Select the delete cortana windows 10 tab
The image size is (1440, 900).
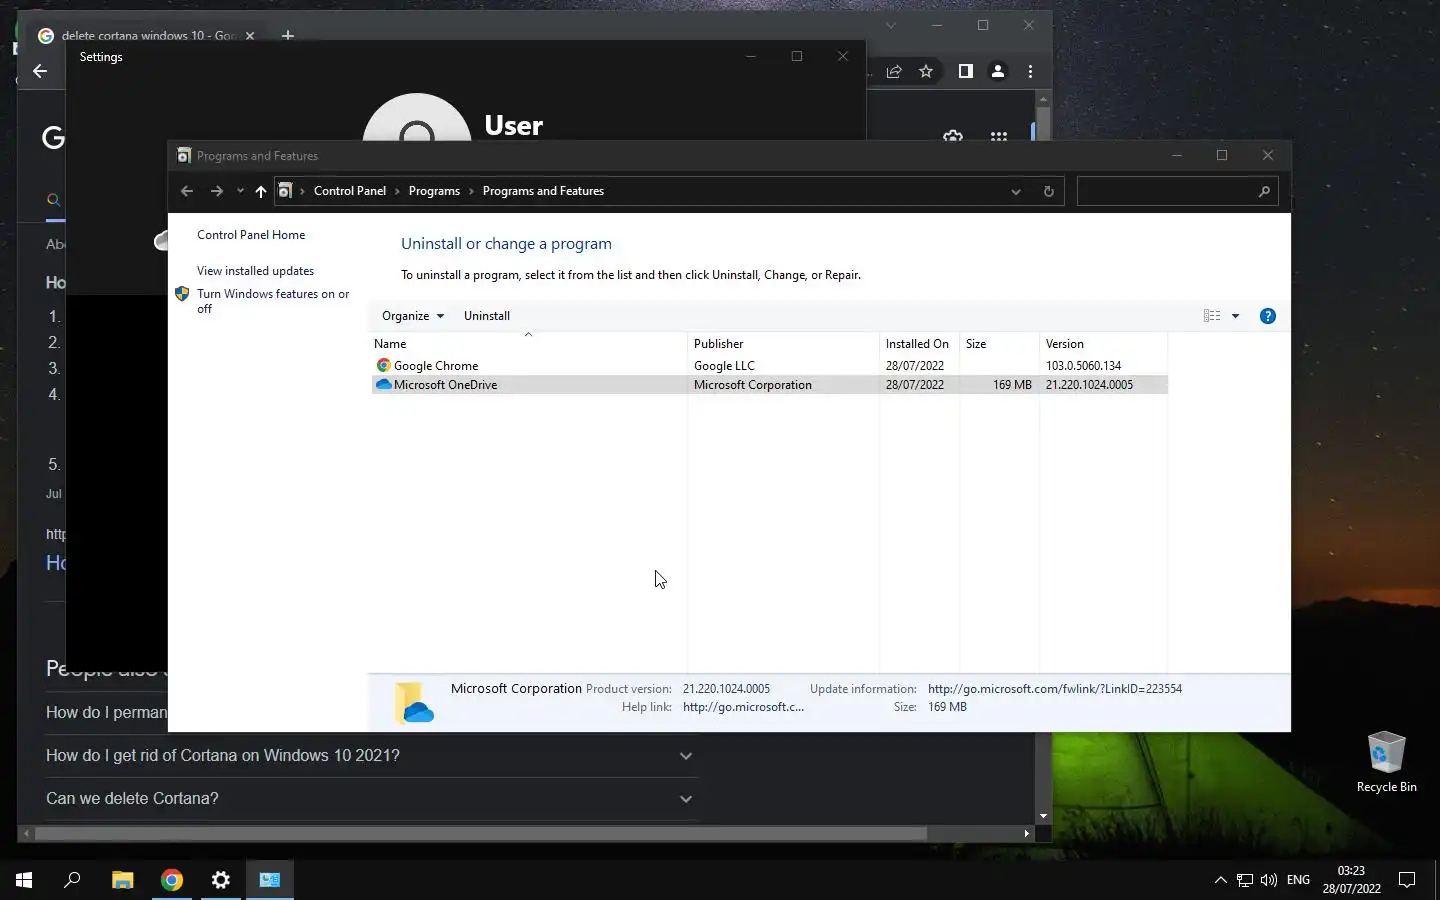click(x=146, y=35)
